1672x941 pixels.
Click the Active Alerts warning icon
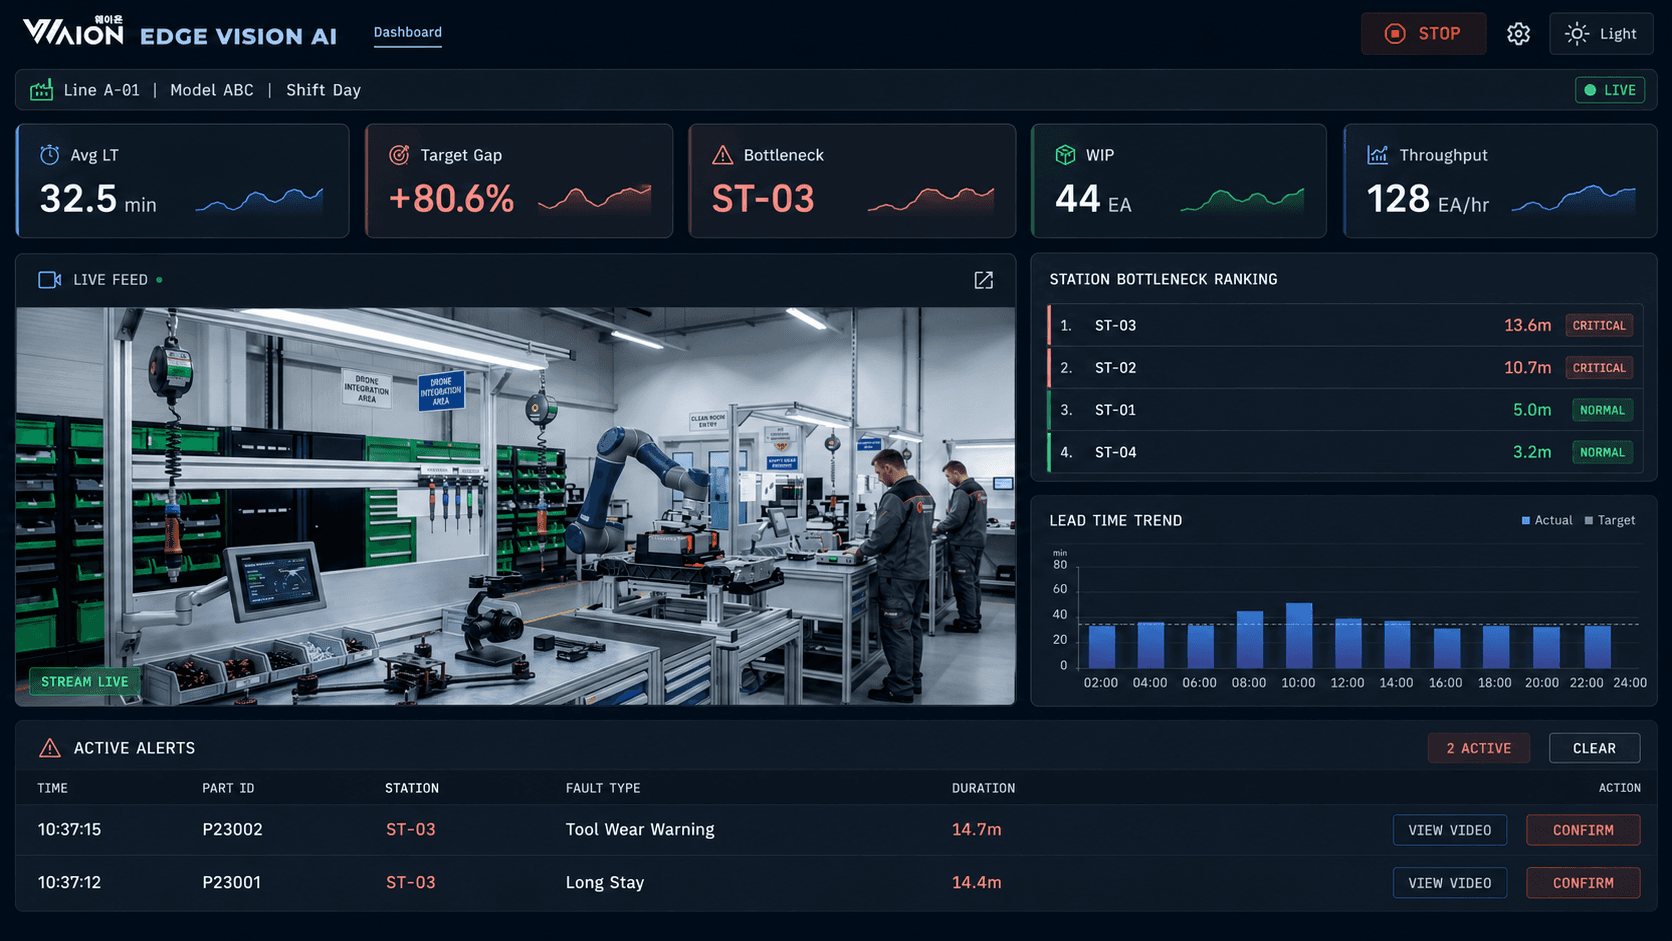click(49, 748)
